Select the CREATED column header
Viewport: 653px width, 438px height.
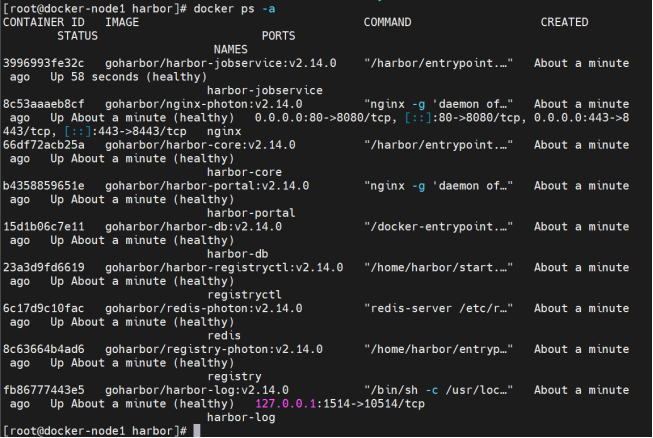(564, 22)
